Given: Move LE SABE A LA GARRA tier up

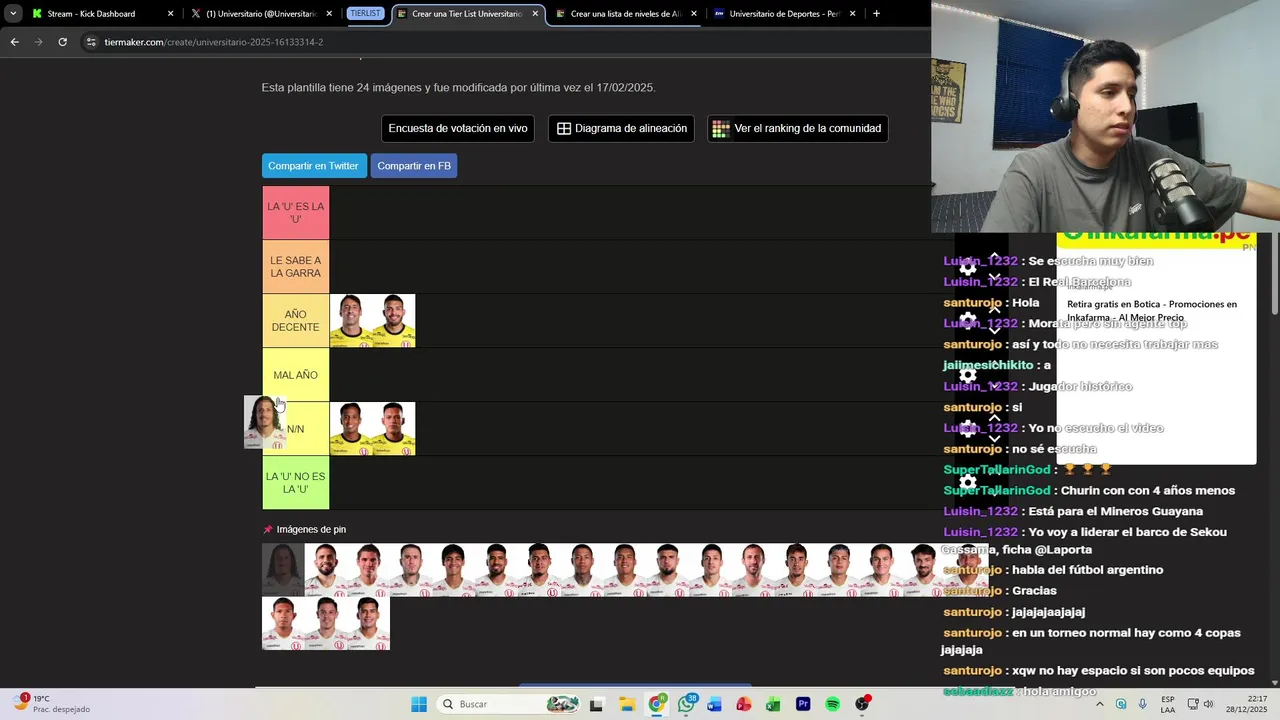Looking at the screenshot, I should pyautogui.click(x=994, y=256).
